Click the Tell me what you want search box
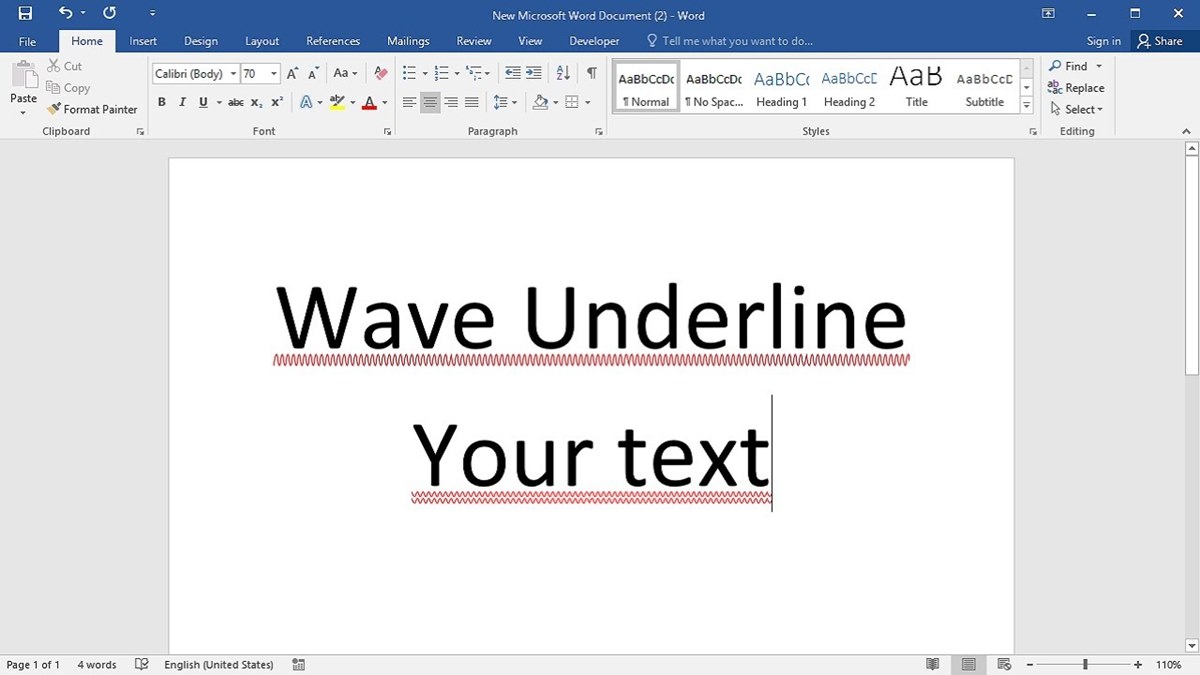Image resolution: width=1200 pixels, height=675 pixels. (x=736, y=41)
